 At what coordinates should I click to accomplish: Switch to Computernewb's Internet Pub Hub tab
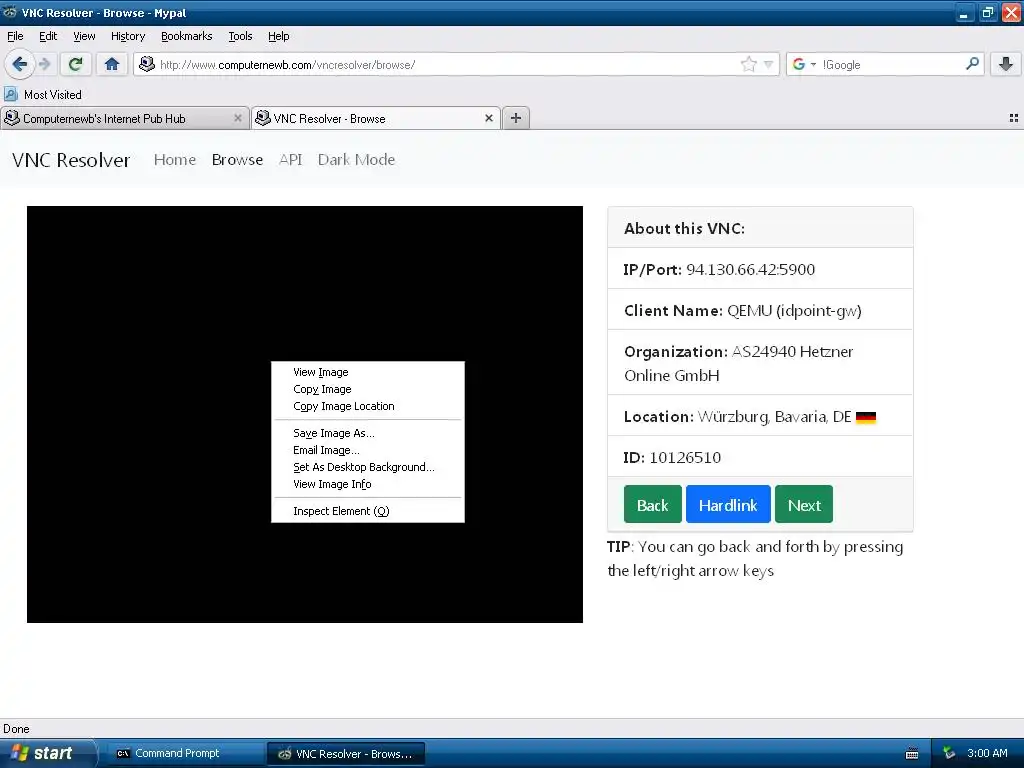[x=124, y=118]
